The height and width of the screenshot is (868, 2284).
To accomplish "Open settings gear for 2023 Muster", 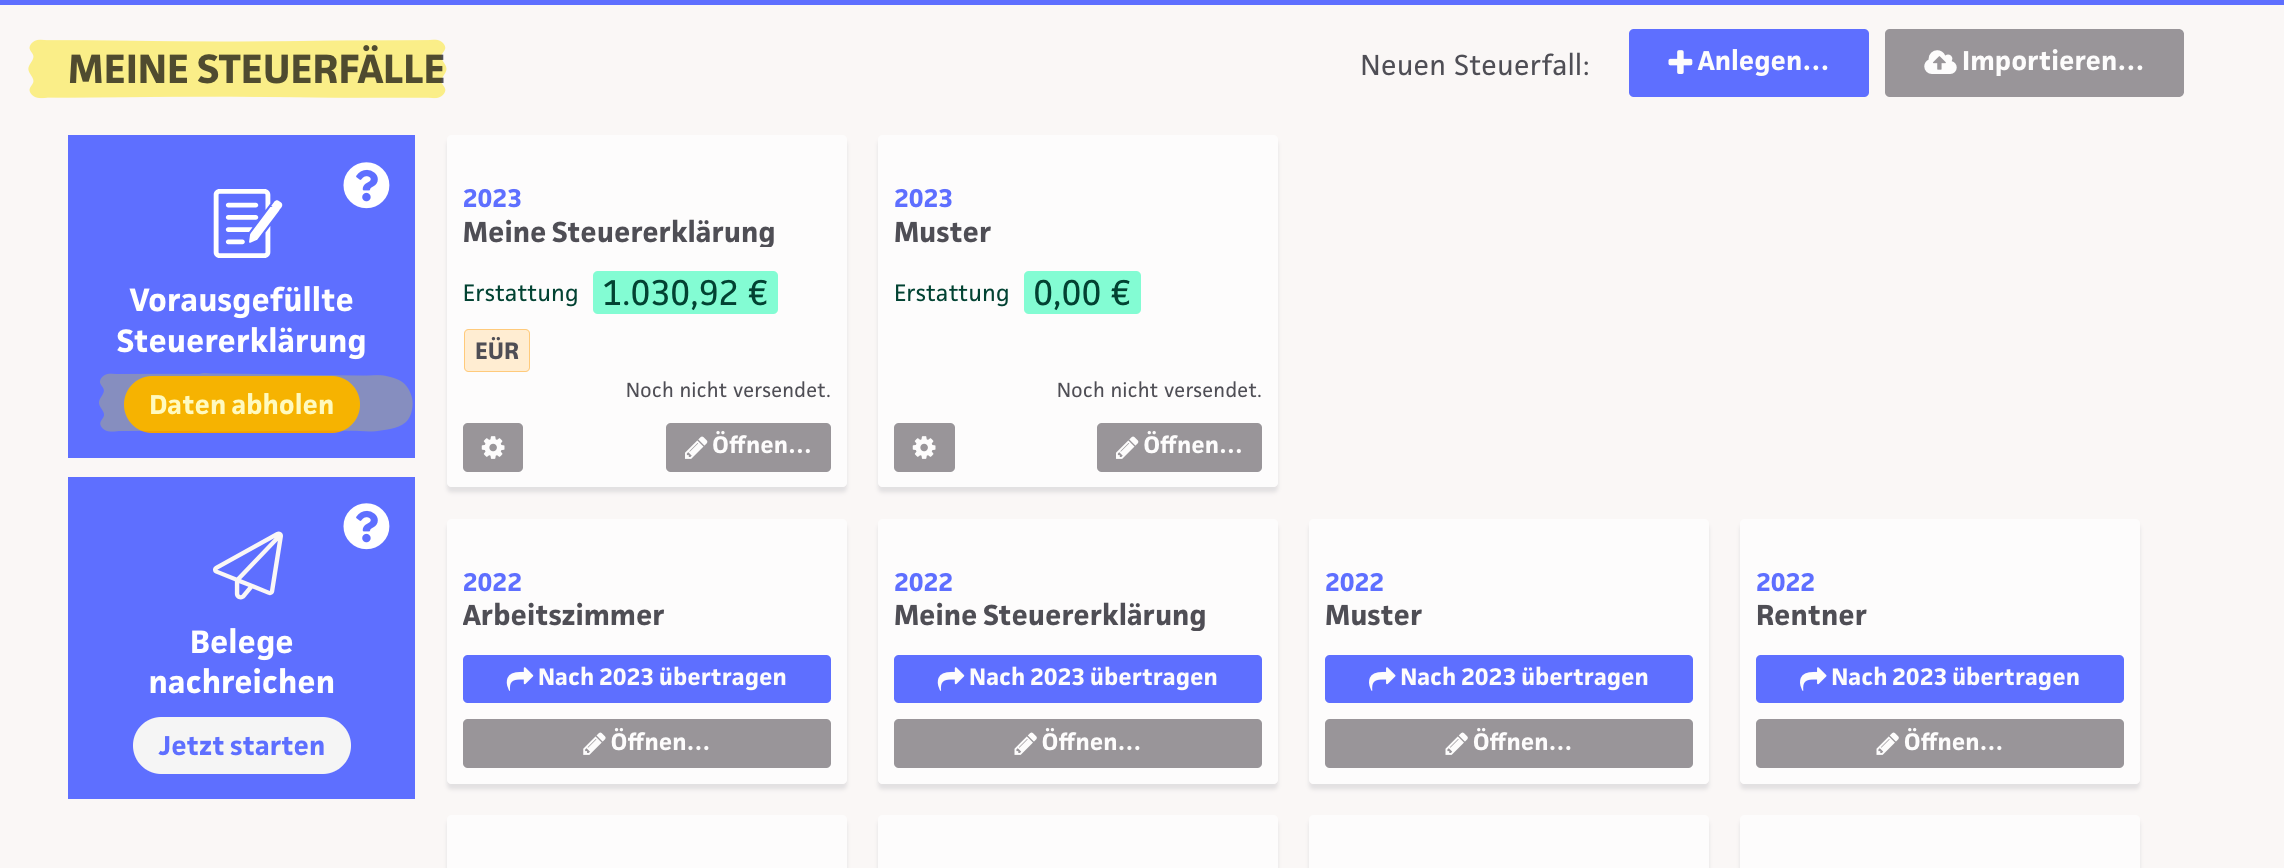I will coord(924,447).
